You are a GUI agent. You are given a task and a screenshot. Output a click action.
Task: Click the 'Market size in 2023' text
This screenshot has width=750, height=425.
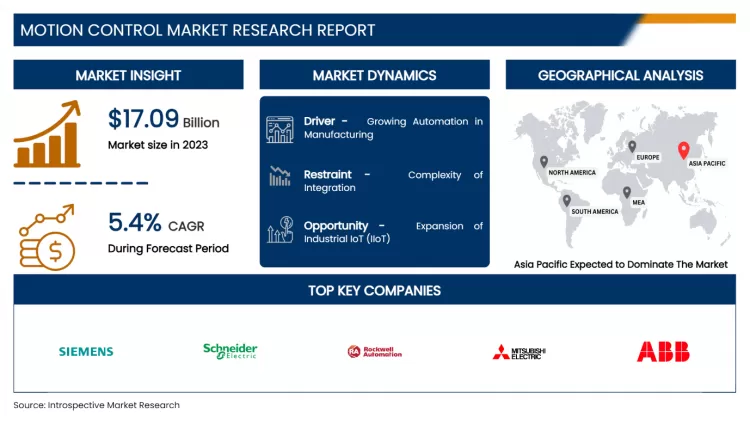[158, 145]
